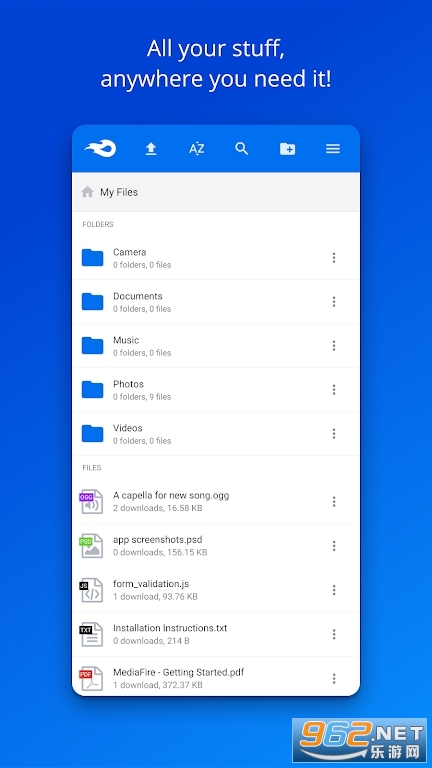Tap '1 download, 372.37 KB' detail line
This screenshot has height=768, width=432.
(158, 685)
